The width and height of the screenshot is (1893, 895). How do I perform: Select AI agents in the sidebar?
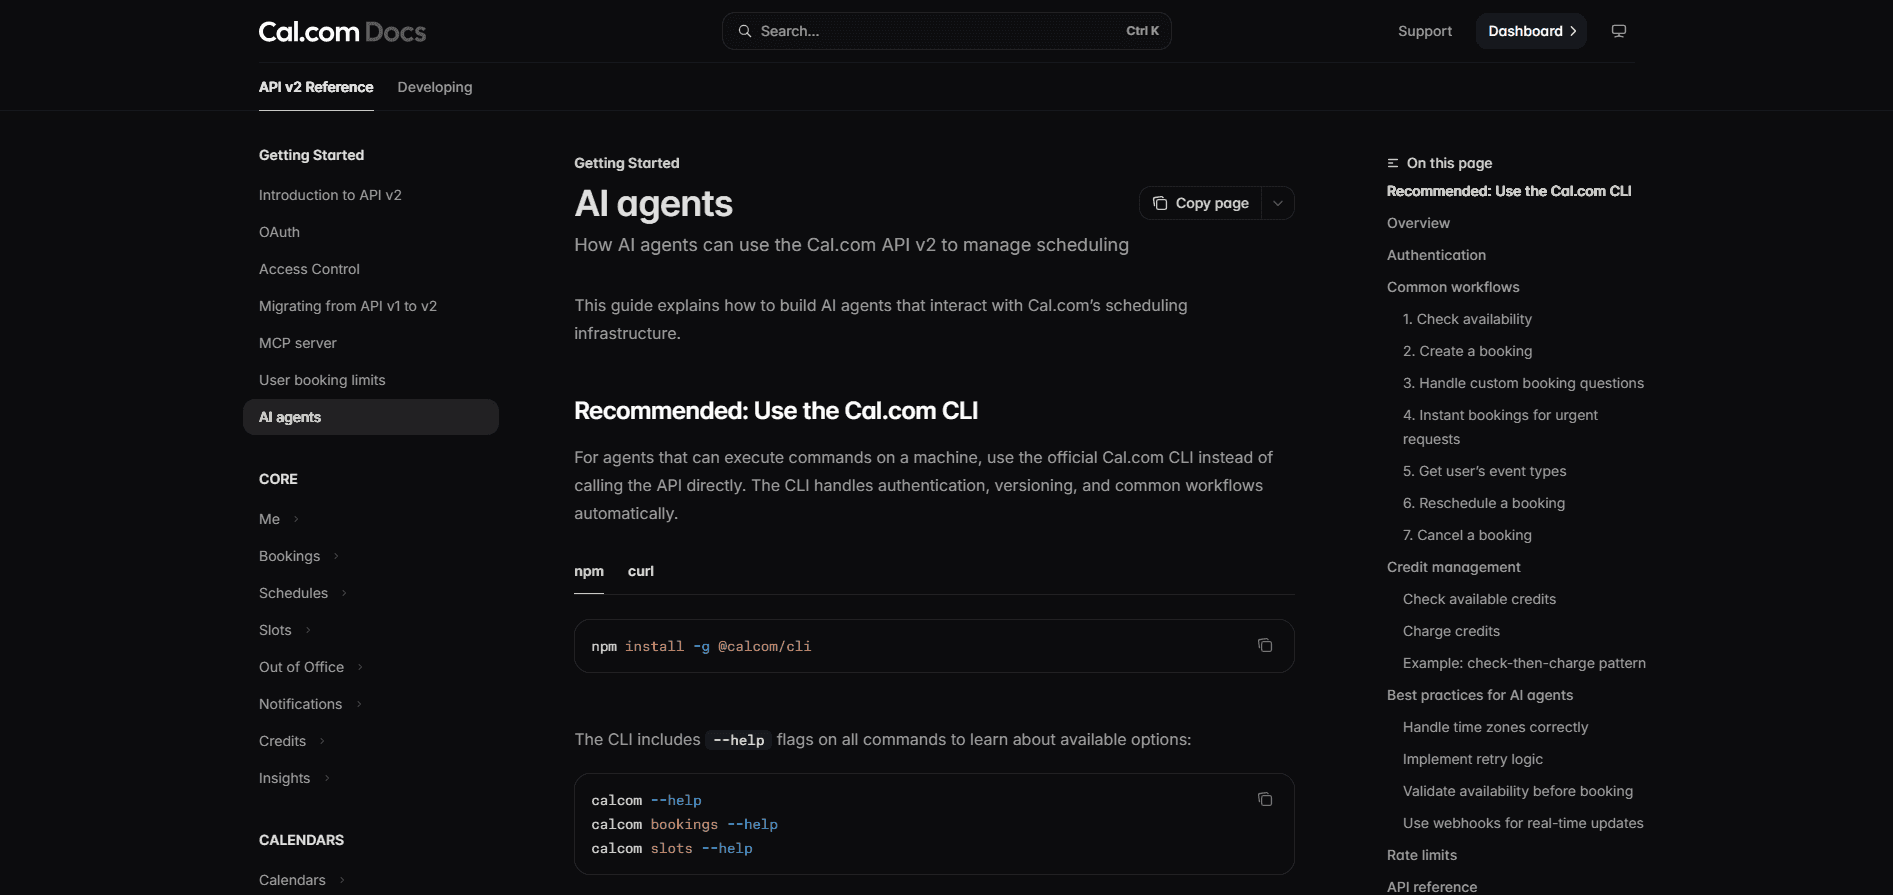(371, 417)
